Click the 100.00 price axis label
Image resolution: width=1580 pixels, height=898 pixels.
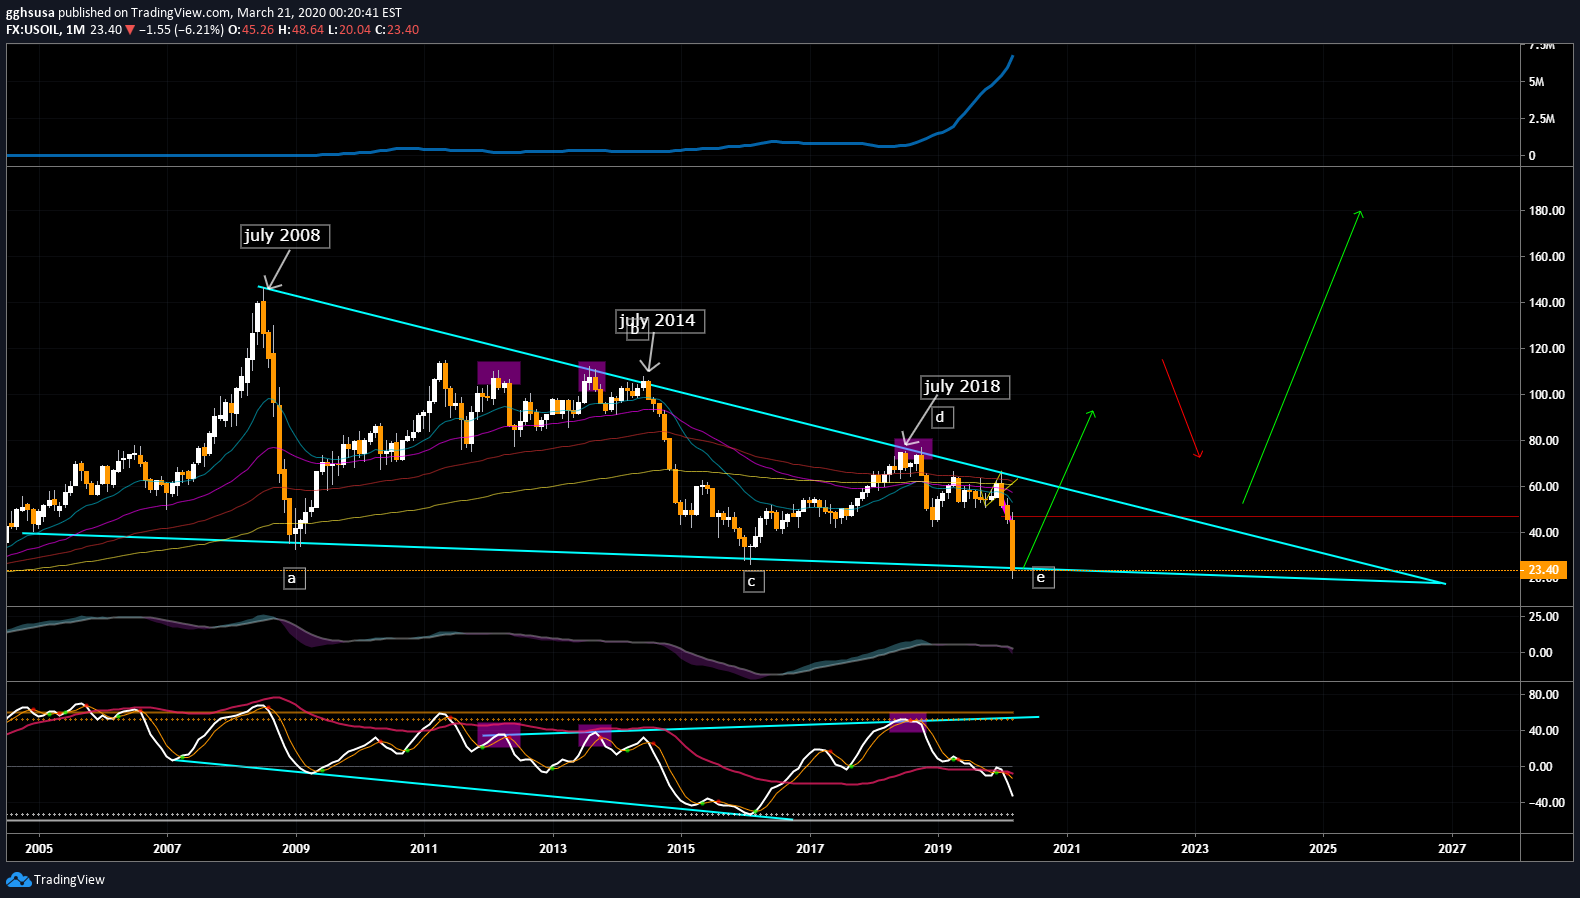[1546, 395]
